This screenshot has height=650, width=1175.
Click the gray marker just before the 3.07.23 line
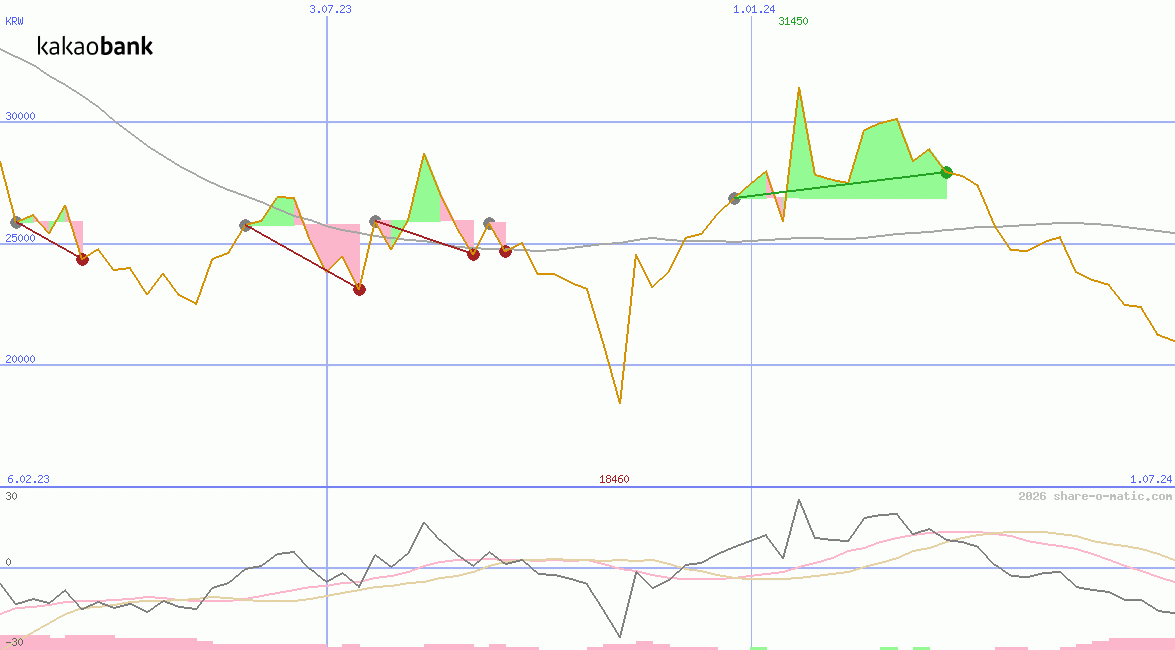(x=245, y=225)
